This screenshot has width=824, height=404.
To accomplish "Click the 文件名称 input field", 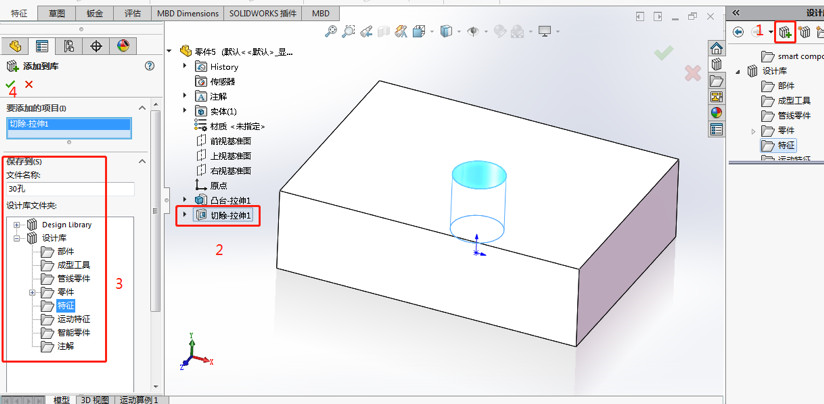I will tap(70, 188).
